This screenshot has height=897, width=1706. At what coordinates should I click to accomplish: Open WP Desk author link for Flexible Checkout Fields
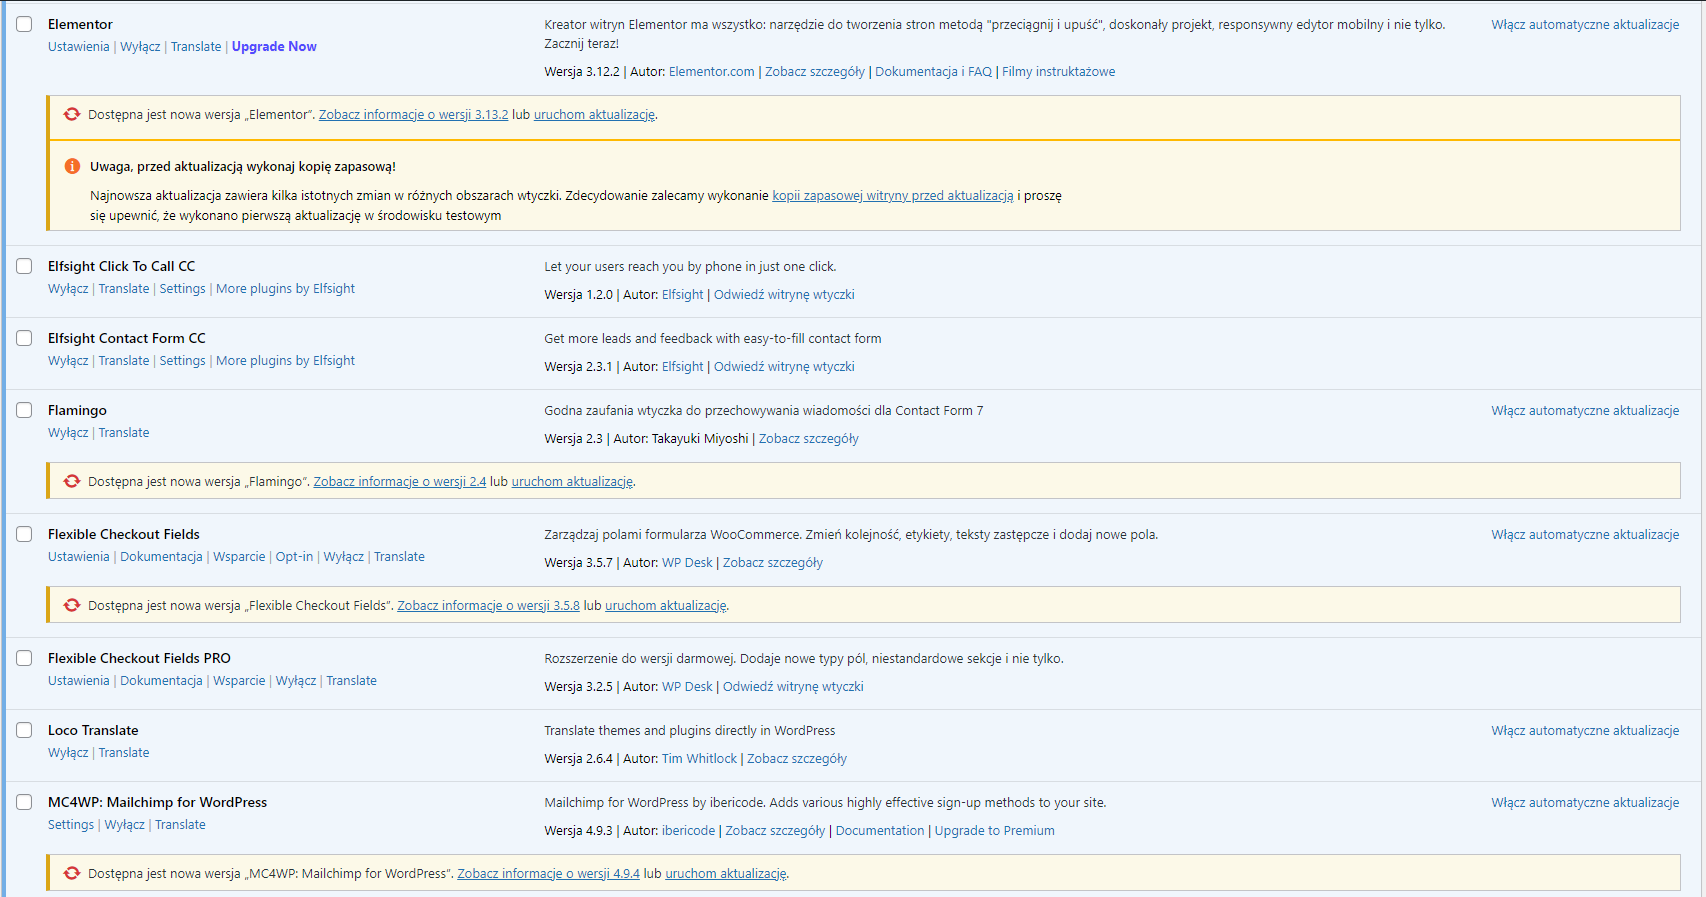687,562
